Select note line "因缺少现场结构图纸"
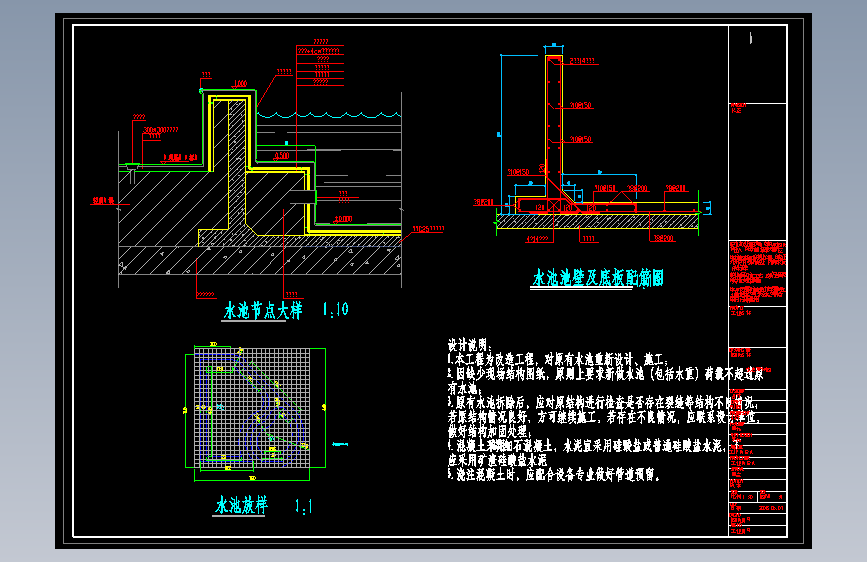867x562 pixels. tap(605, 374)
